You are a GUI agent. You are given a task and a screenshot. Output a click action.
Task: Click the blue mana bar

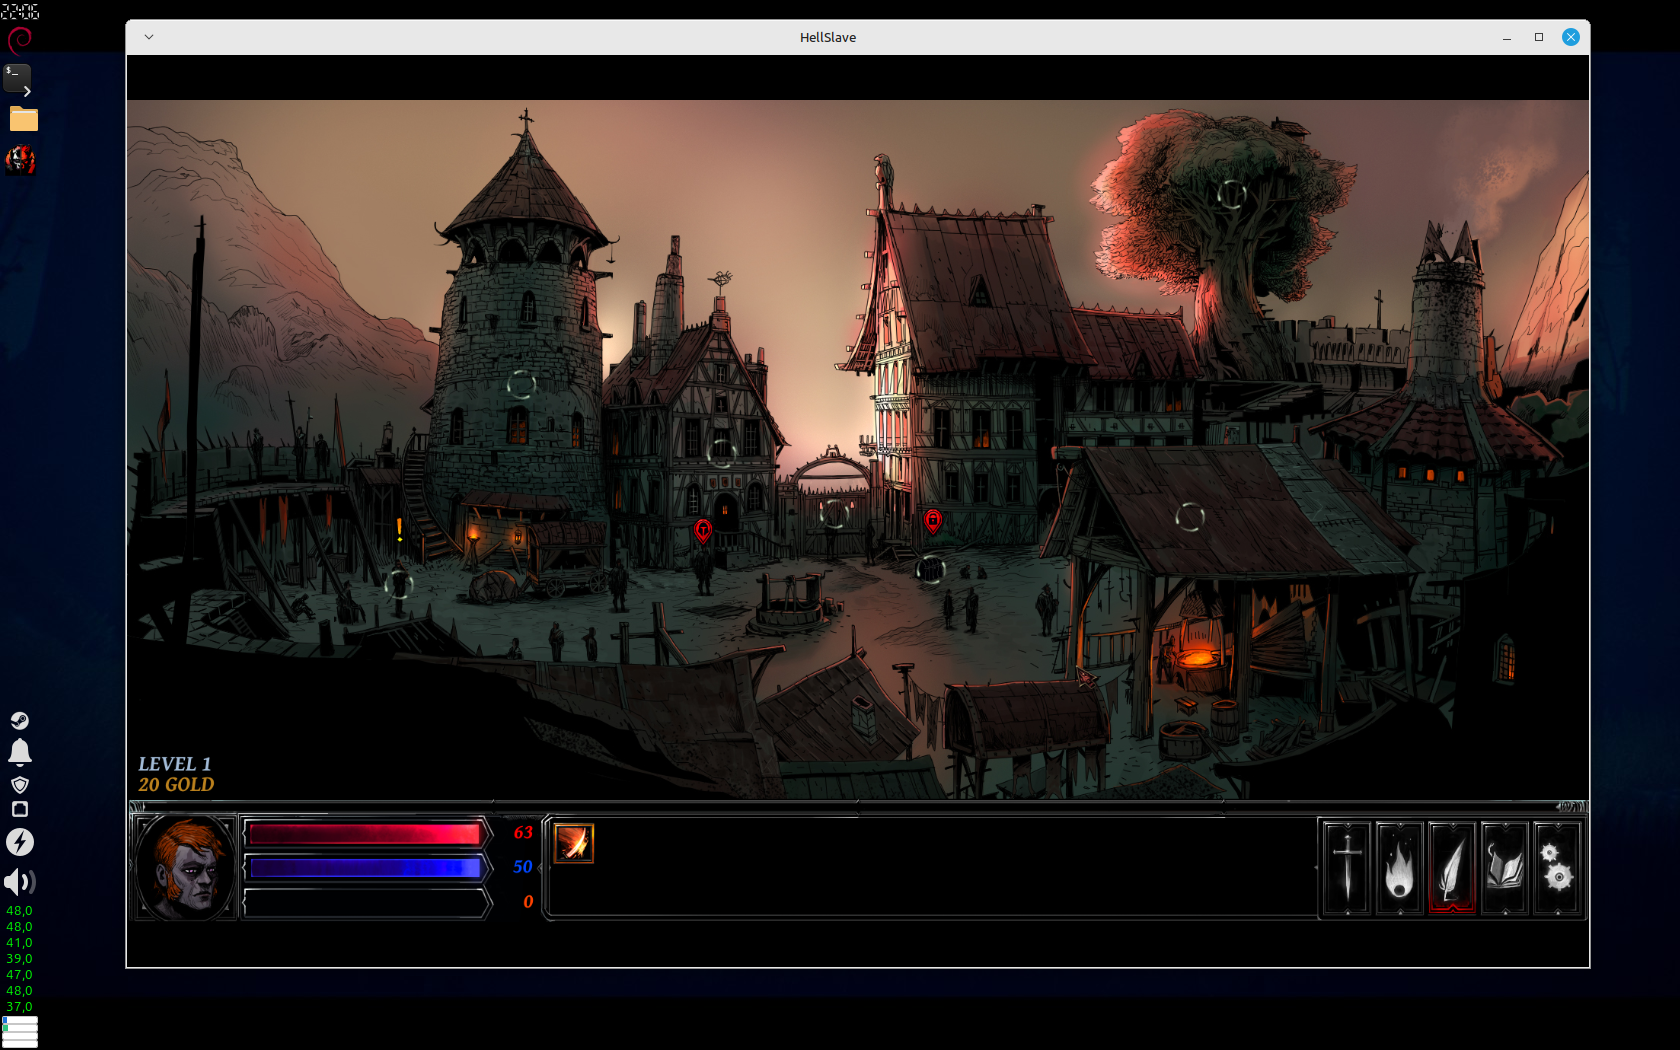[x=365, y=868]
